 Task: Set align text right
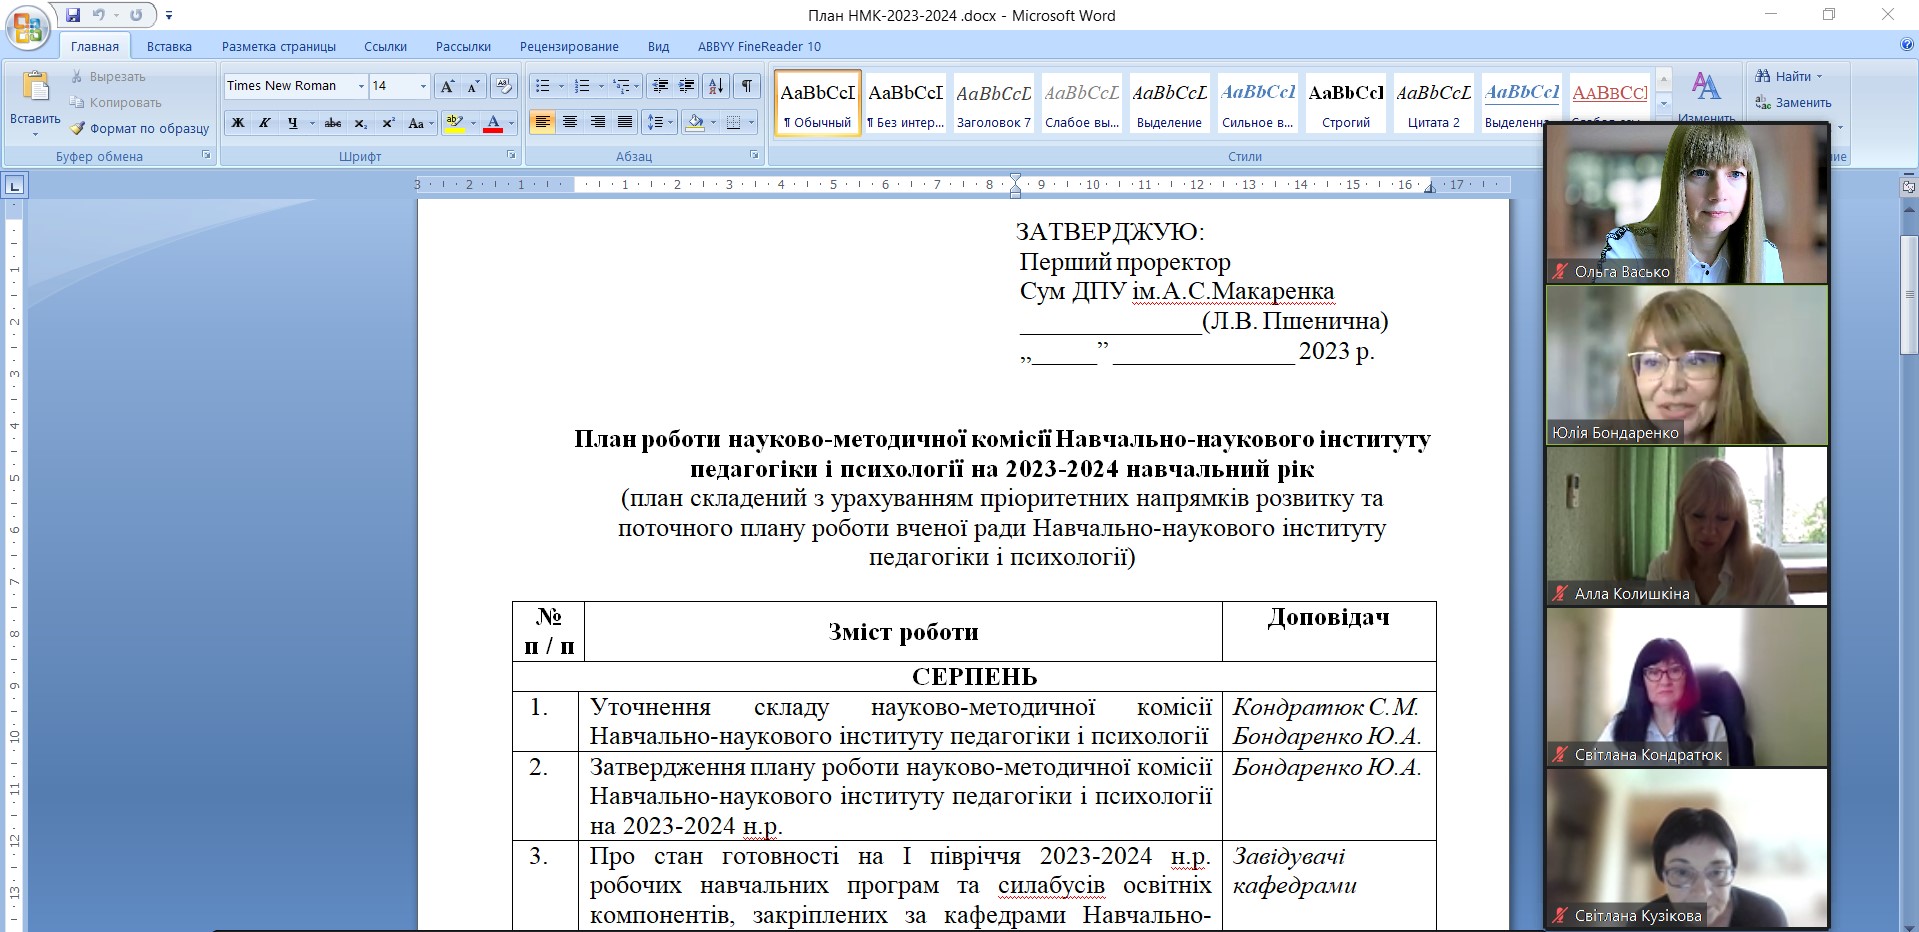pos(597,122)
